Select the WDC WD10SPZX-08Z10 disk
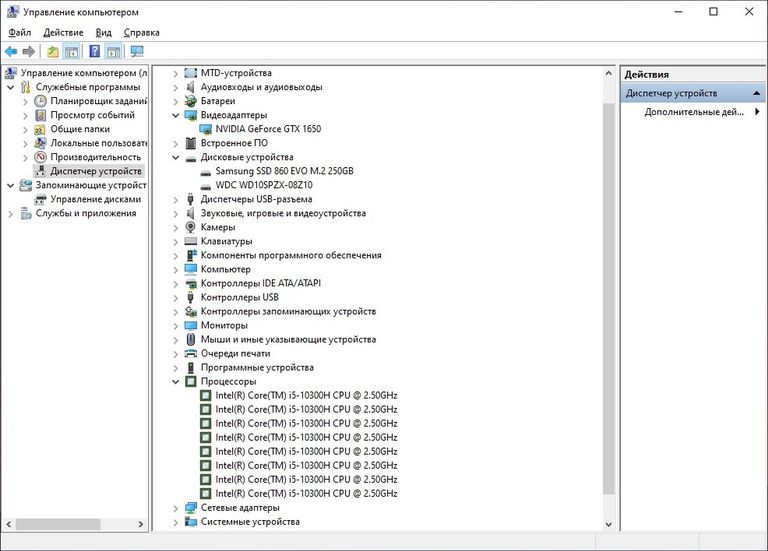768x551 pixels. coord(264,185)
